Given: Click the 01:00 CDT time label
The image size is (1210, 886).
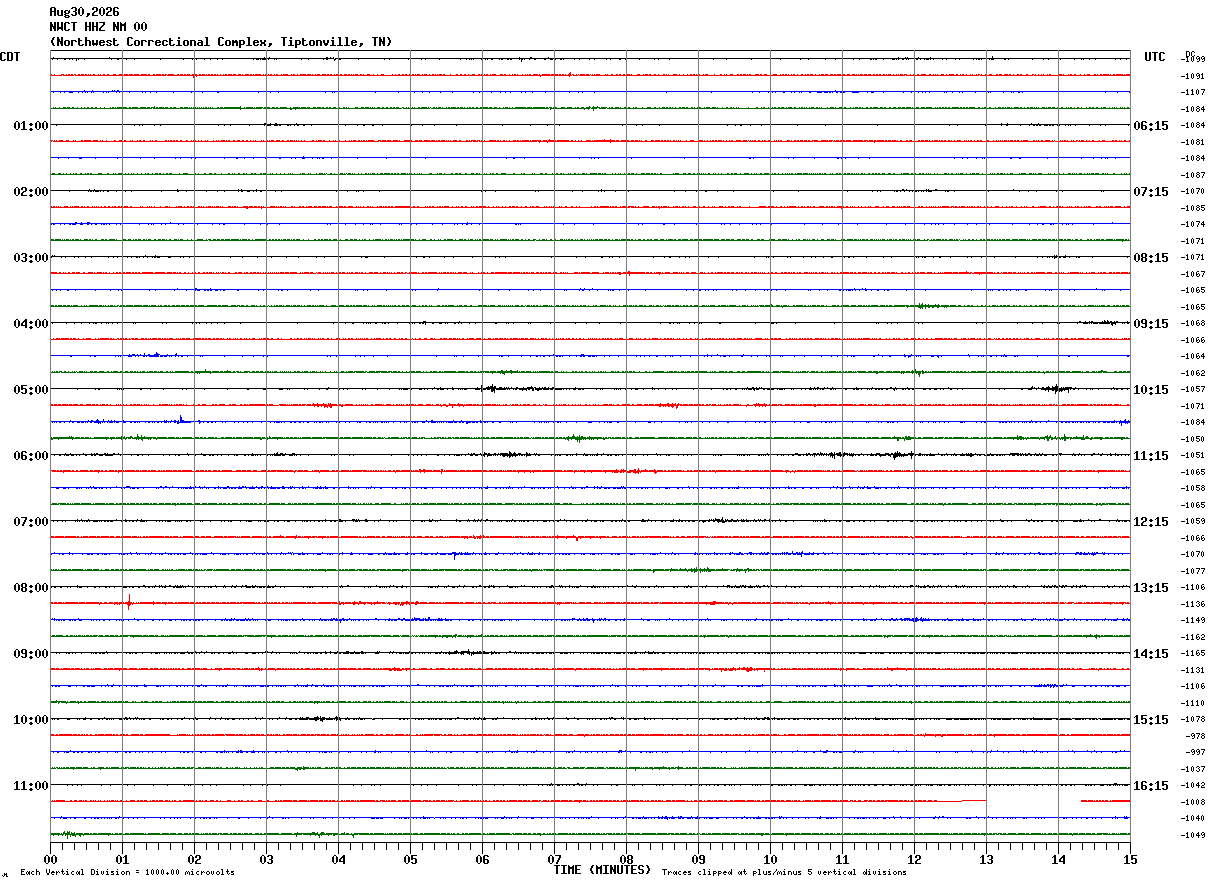Looking at the screenshot, I should (x=31, y=126).
